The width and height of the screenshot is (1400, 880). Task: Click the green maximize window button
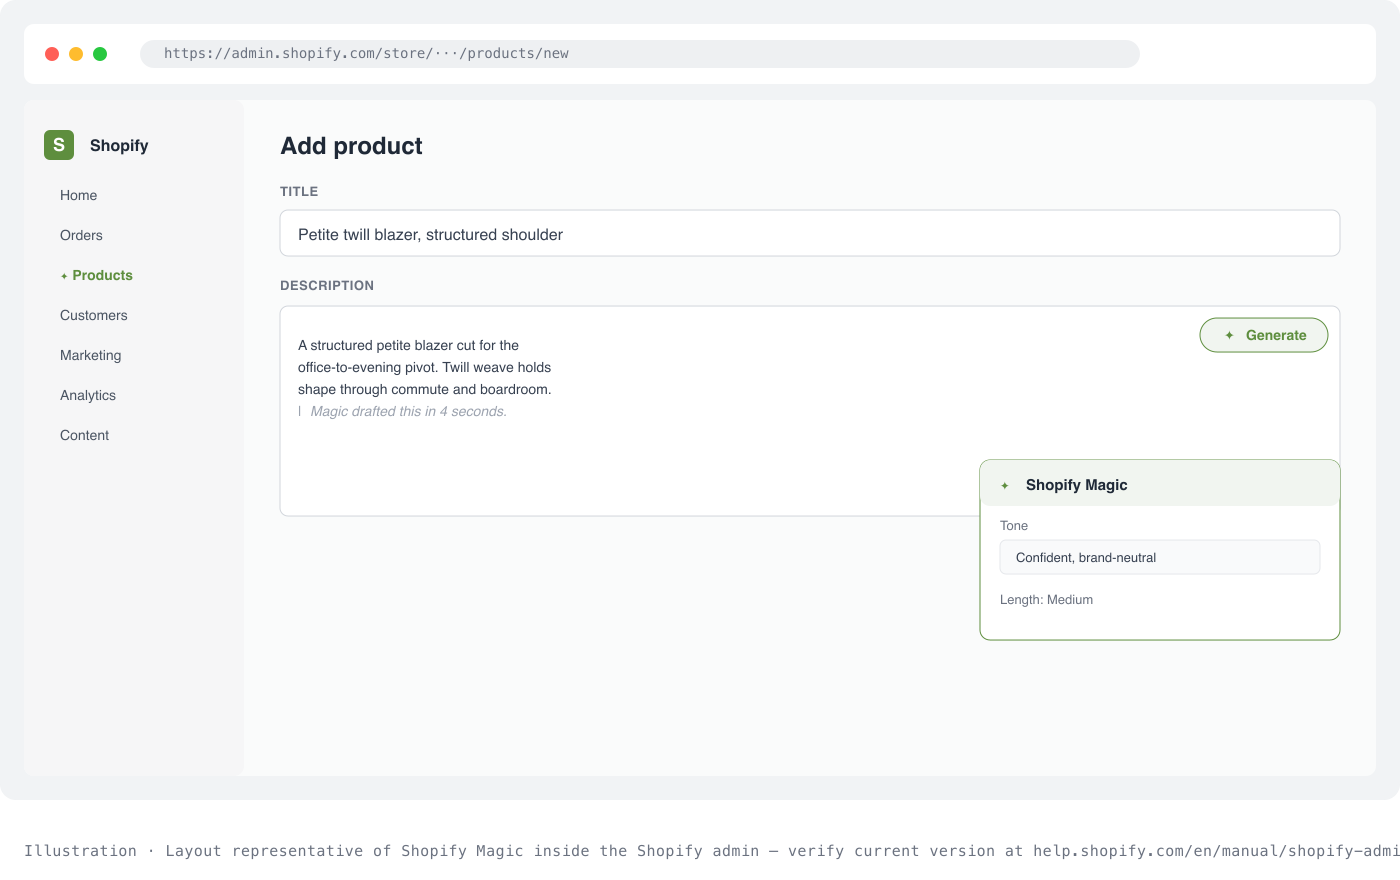[100, 54]
